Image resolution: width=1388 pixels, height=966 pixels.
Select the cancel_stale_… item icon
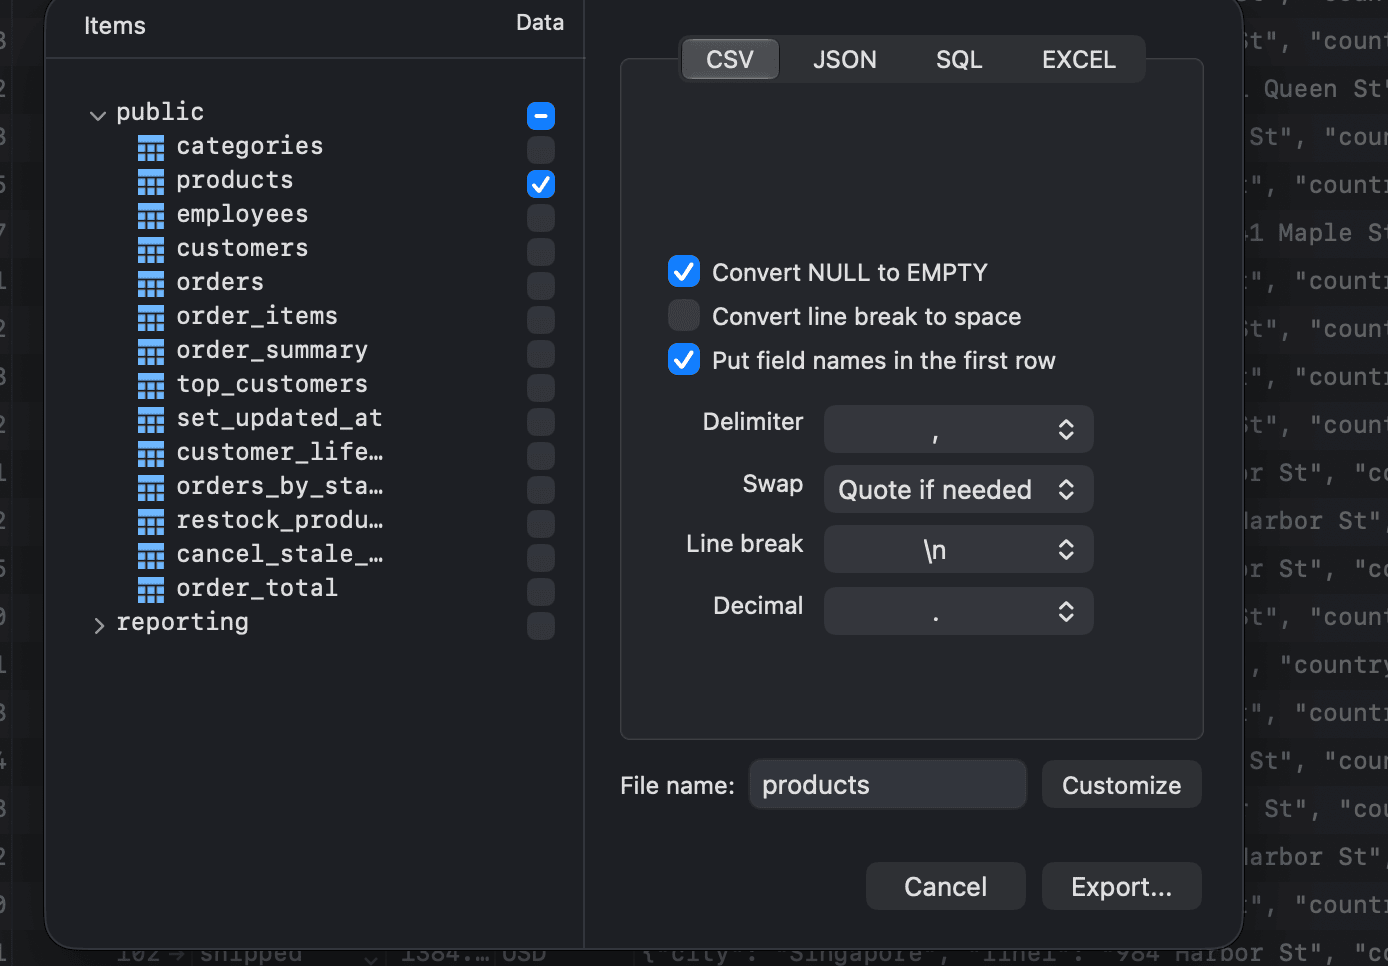tap(151, 556)
